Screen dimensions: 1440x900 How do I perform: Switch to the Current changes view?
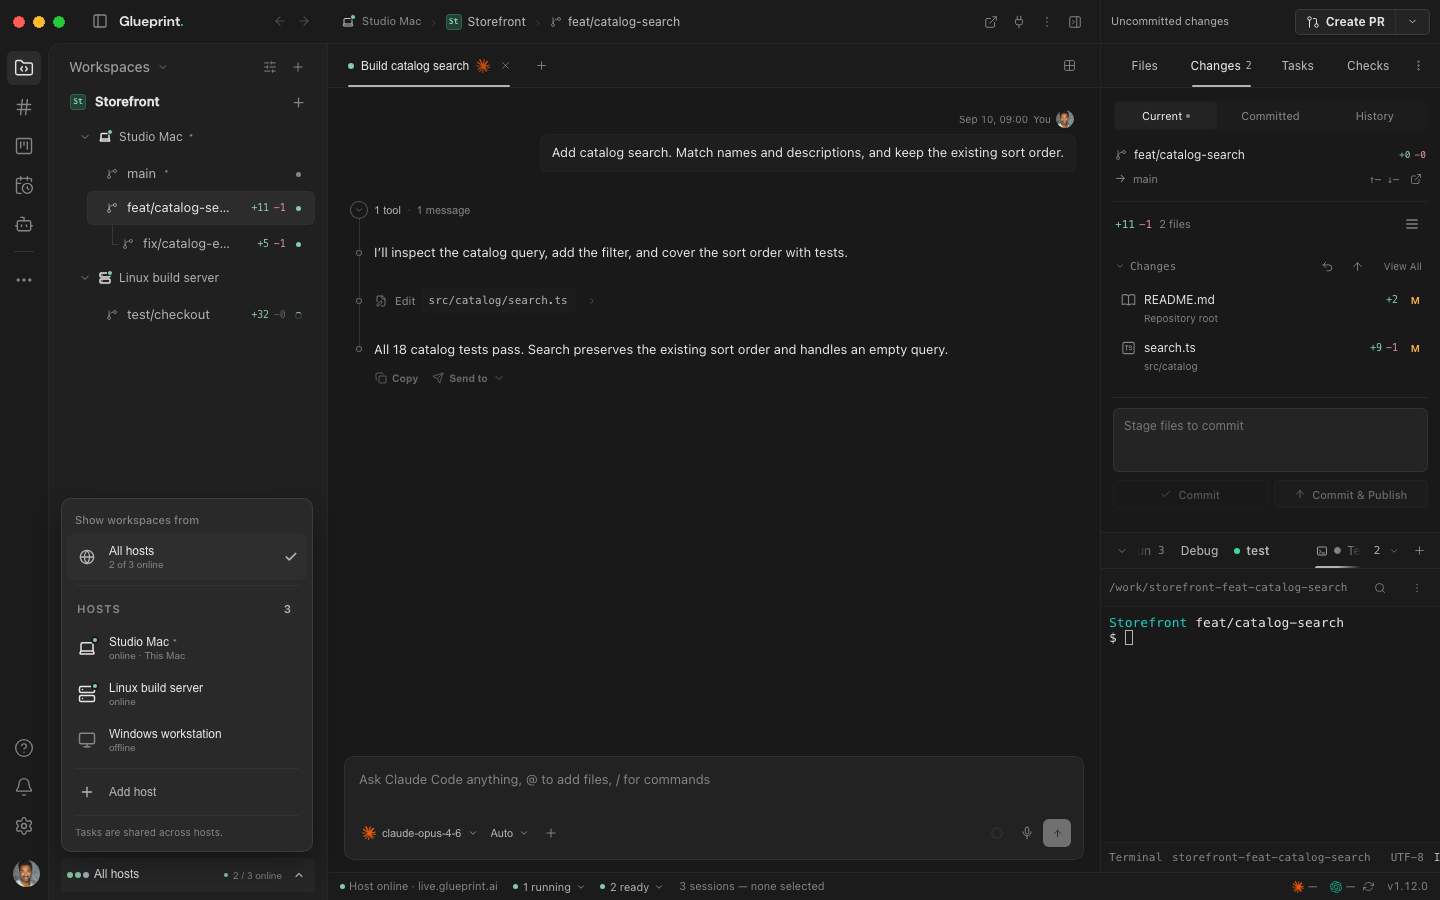point(1166,116)
